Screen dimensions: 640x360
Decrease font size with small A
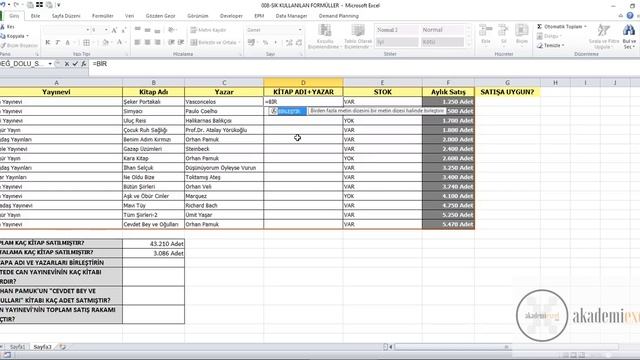[x=124, y=30]
